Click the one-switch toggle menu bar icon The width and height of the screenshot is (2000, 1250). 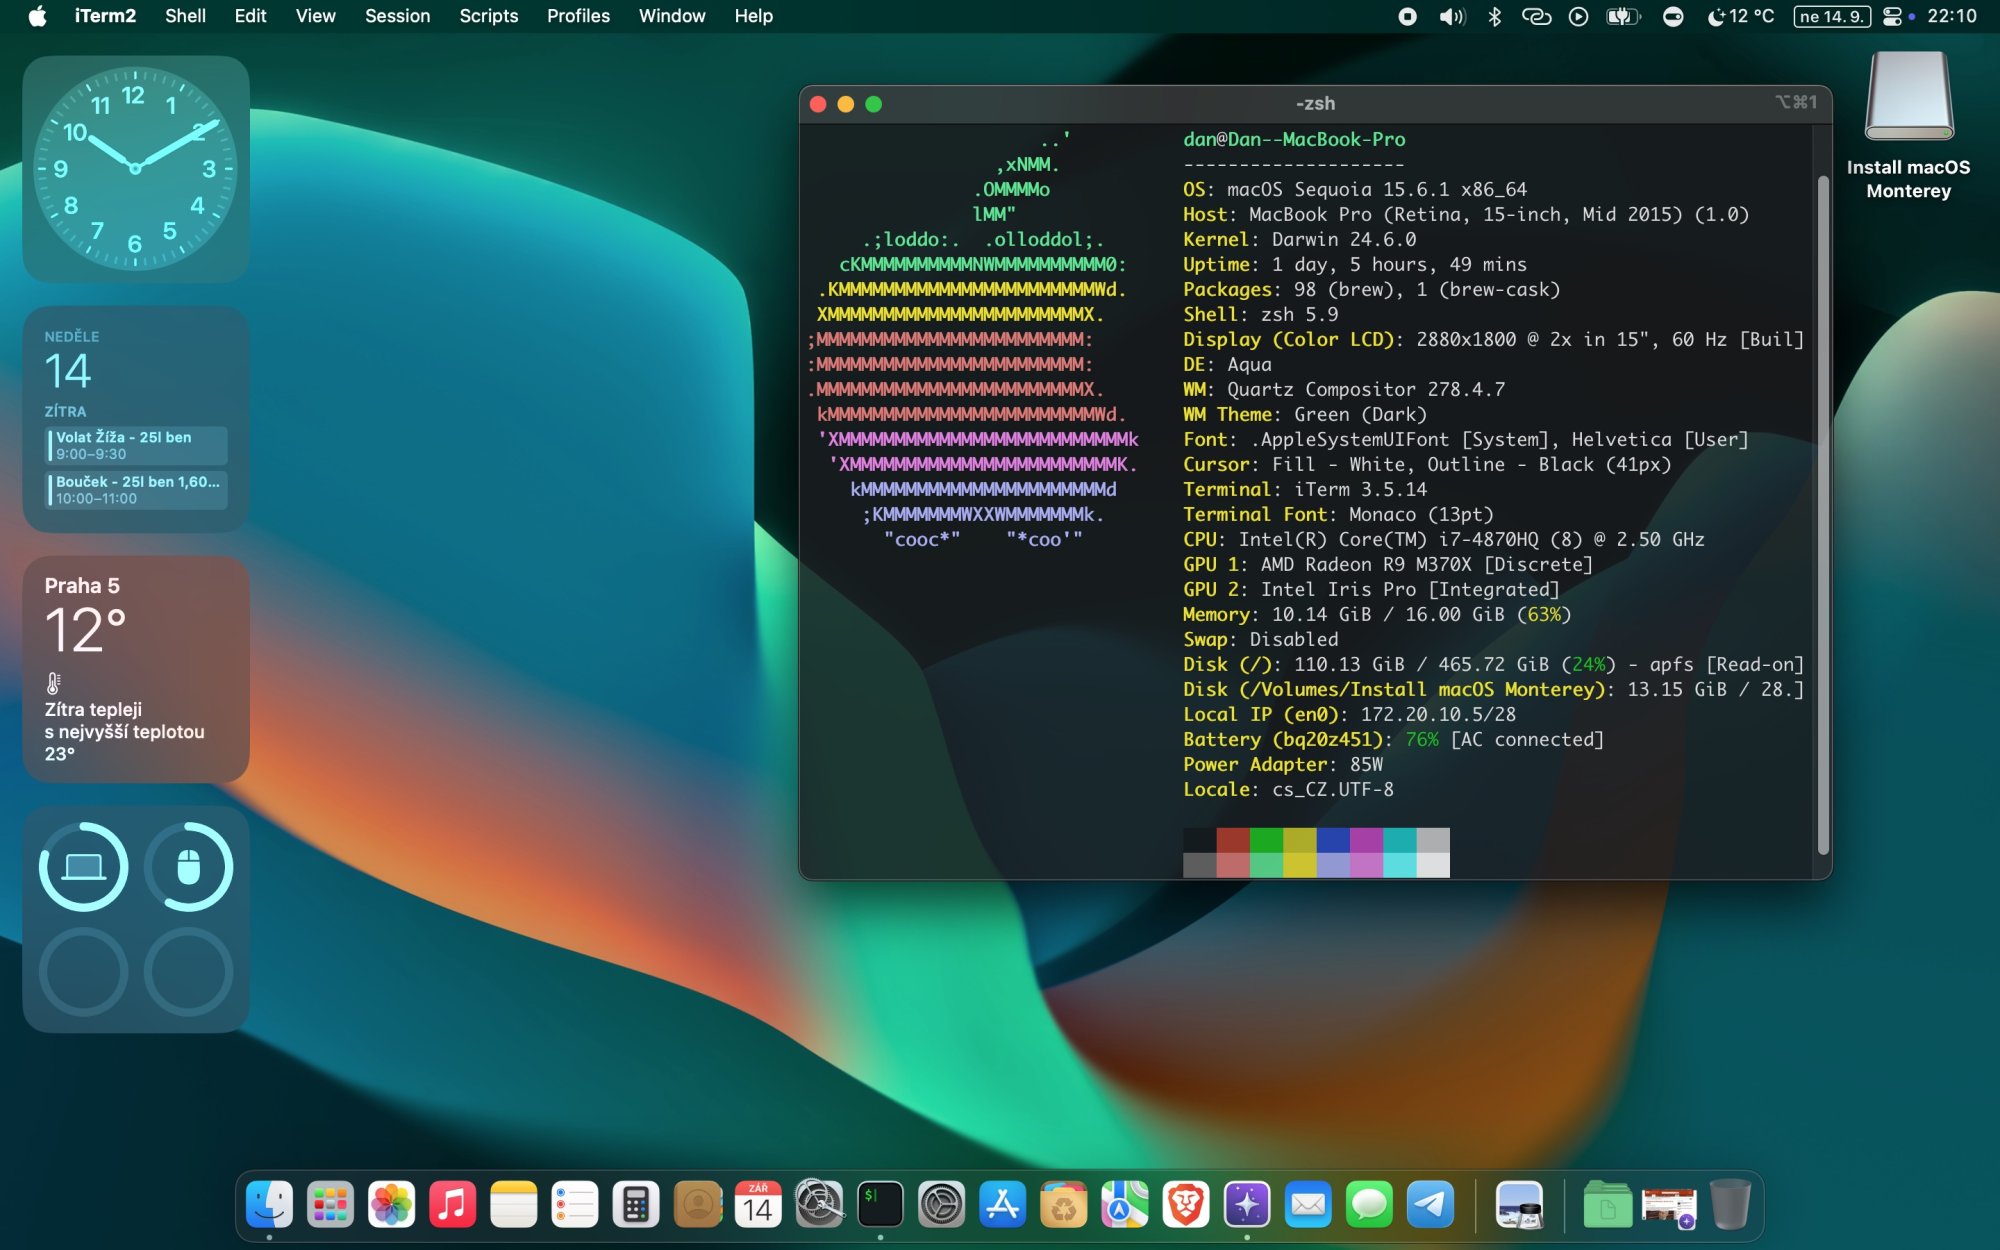(x=1673, y=16)
